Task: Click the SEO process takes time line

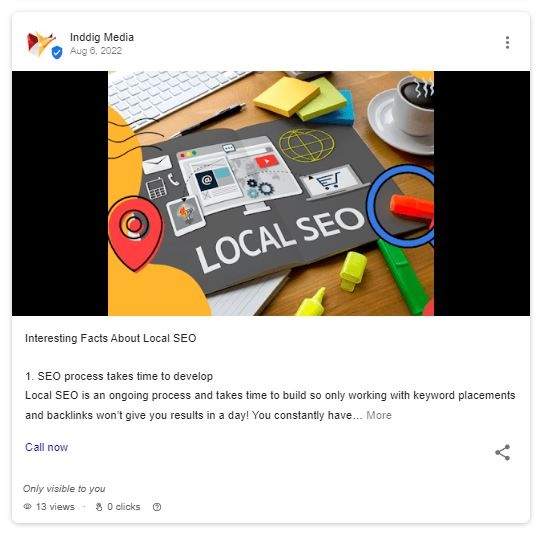Action: click(x=119, y=376)
